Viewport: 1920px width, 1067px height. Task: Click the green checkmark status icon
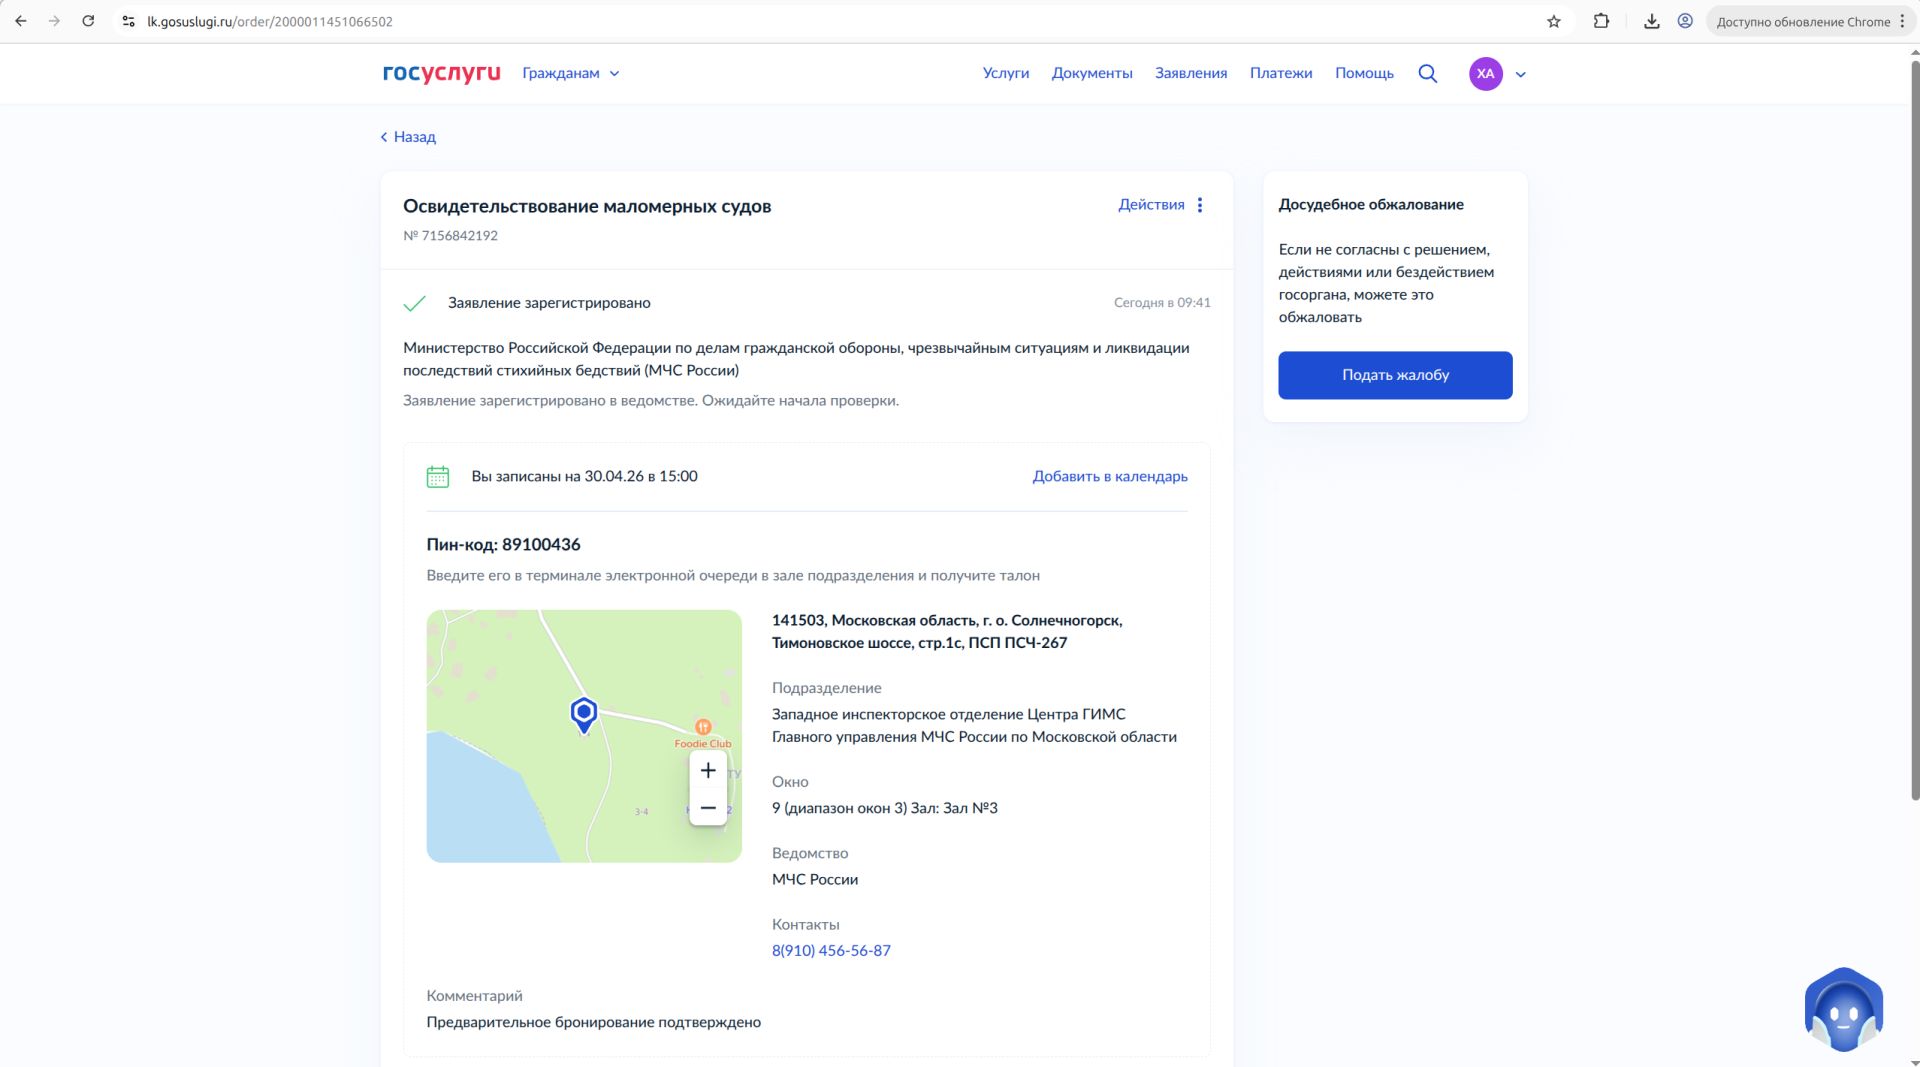[414, 303]
